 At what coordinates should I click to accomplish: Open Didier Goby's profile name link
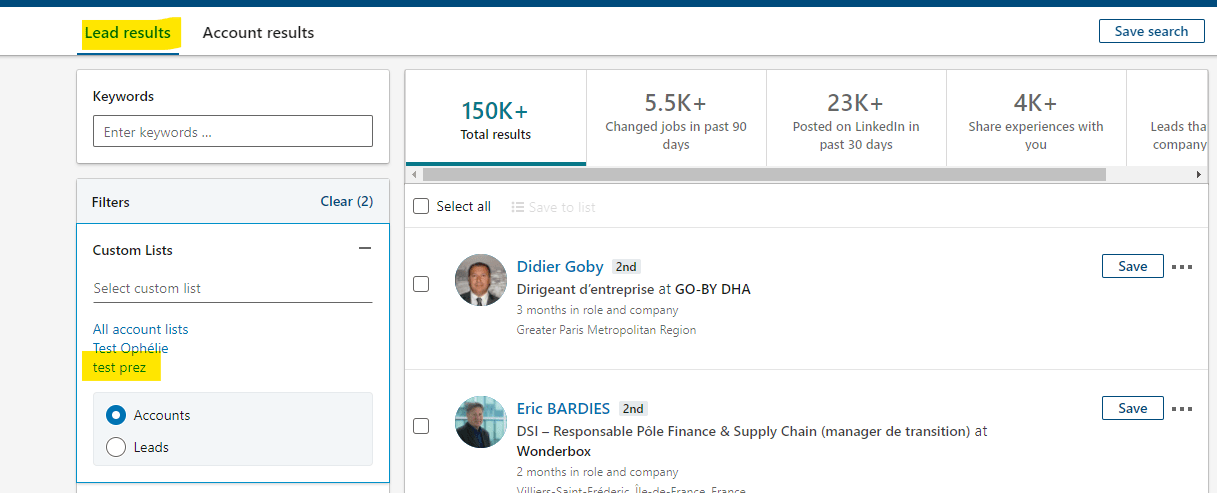(x=560, y=266)
